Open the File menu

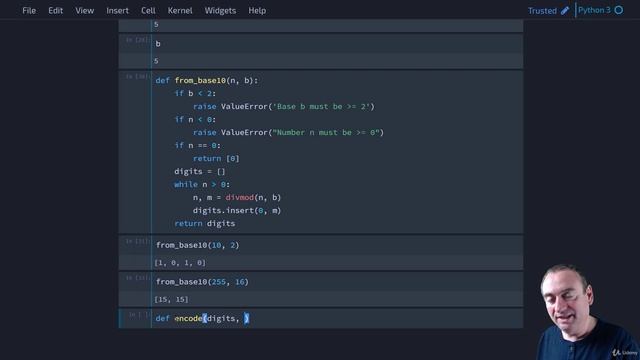(29, 11)
